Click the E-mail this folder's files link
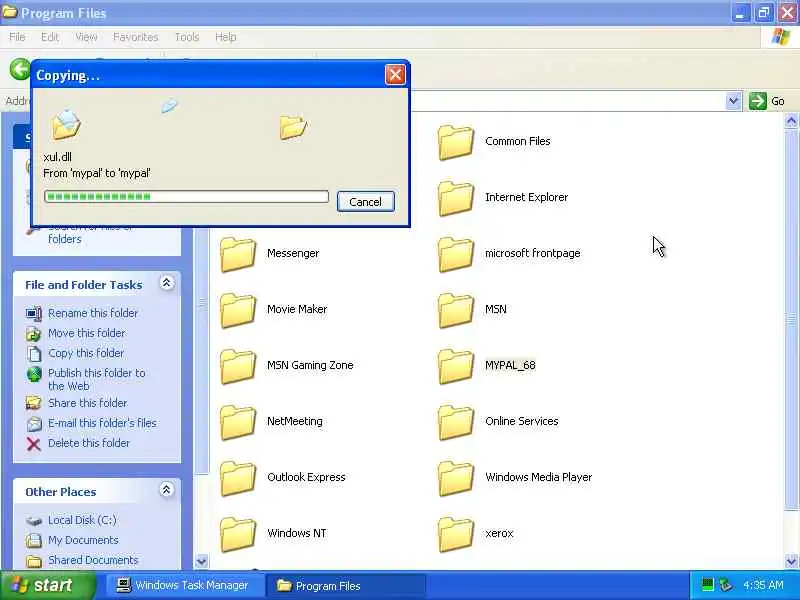This screenshot has height=600, width=800. click(102, 423)
